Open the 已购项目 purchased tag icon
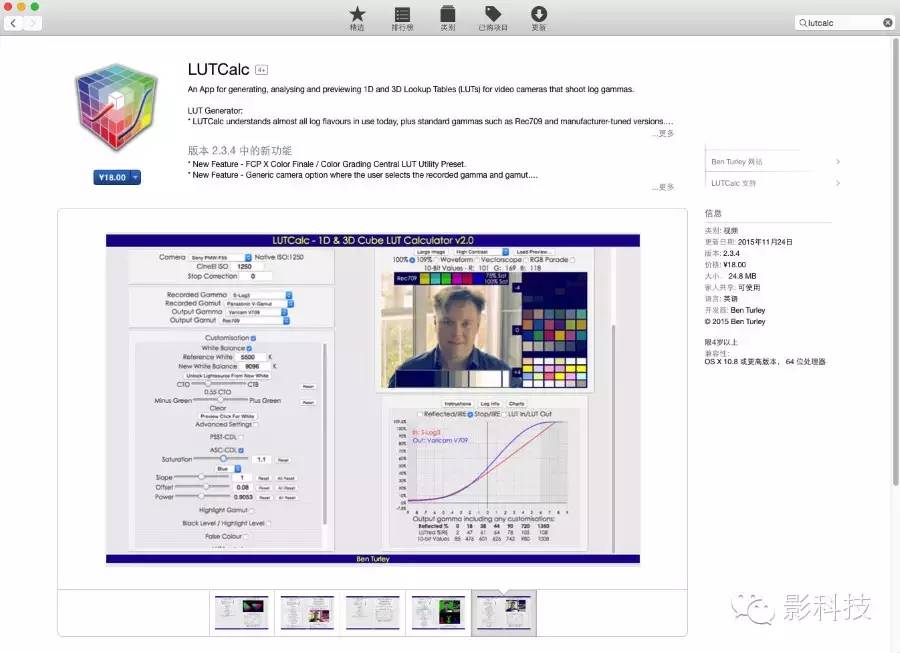This screenshot has width=900, height=653. coord(492,14)
